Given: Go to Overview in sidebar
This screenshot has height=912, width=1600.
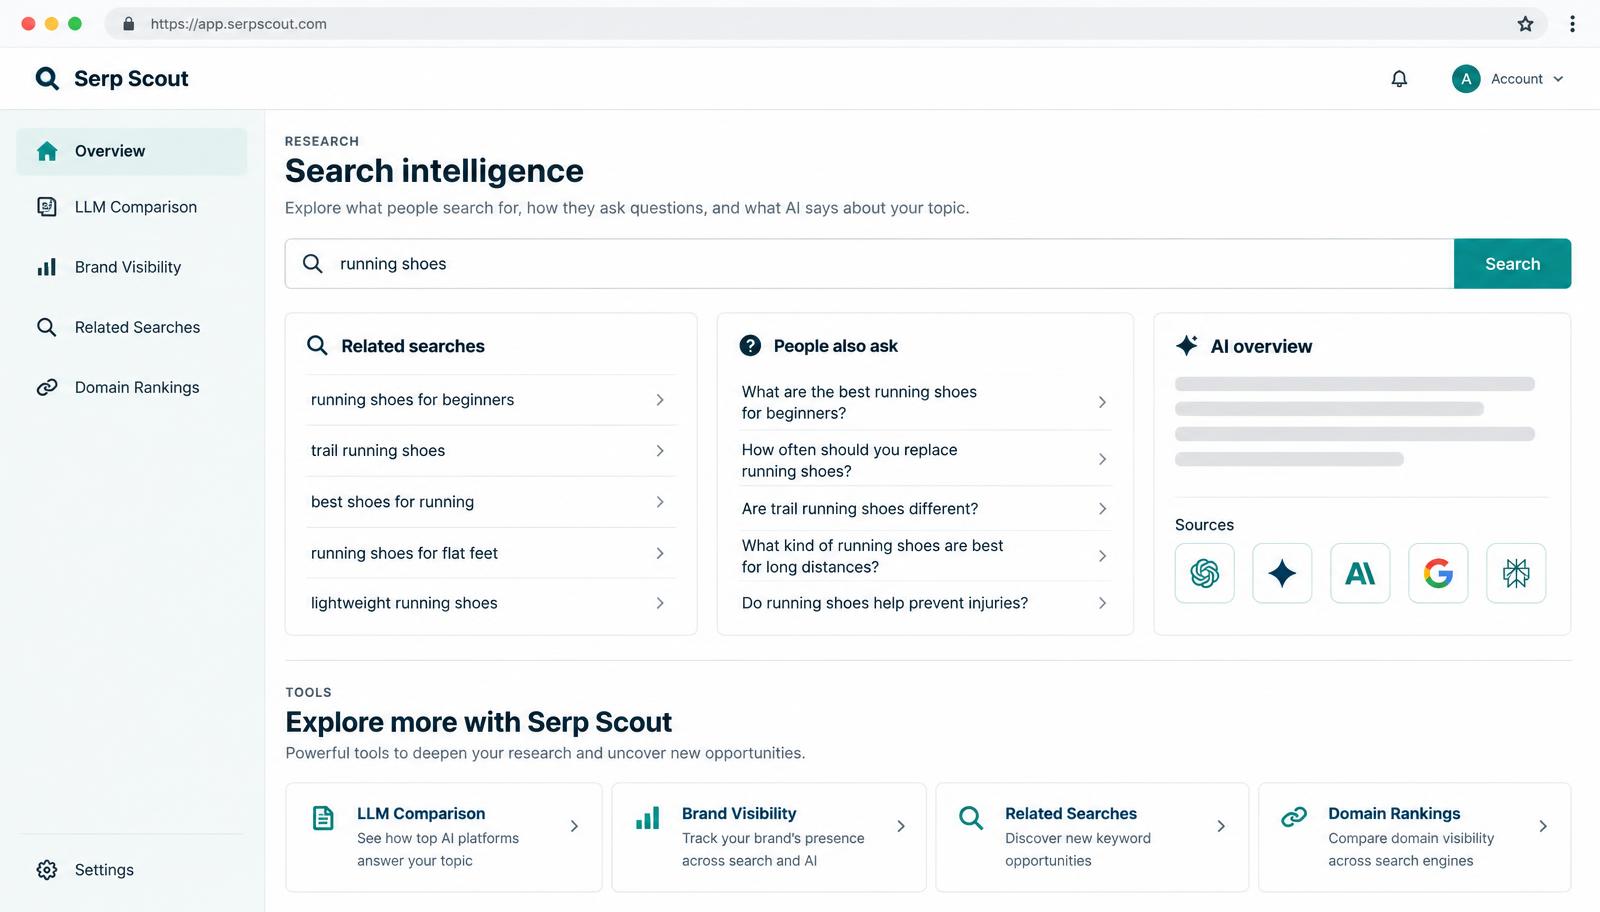Looking at the screenshot, I should [x=131, y=151].
